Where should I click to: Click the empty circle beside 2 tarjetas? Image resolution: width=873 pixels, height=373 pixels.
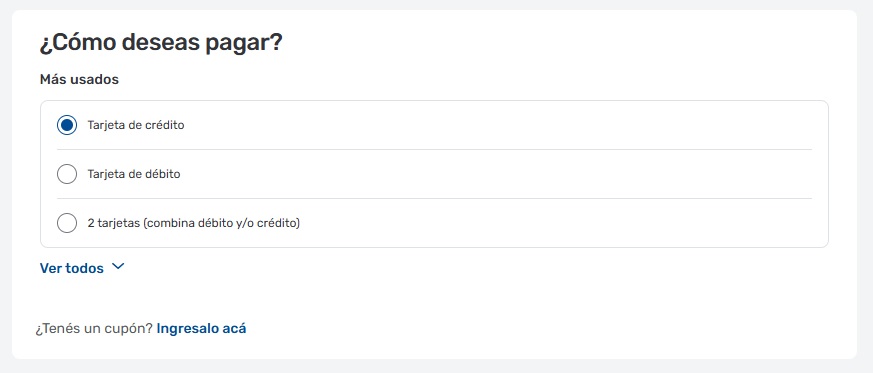pyautogui.click(x=67, y=223)
